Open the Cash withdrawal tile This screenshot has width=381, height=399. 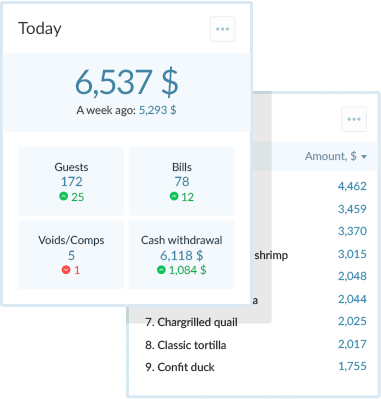tap(182, 255)
